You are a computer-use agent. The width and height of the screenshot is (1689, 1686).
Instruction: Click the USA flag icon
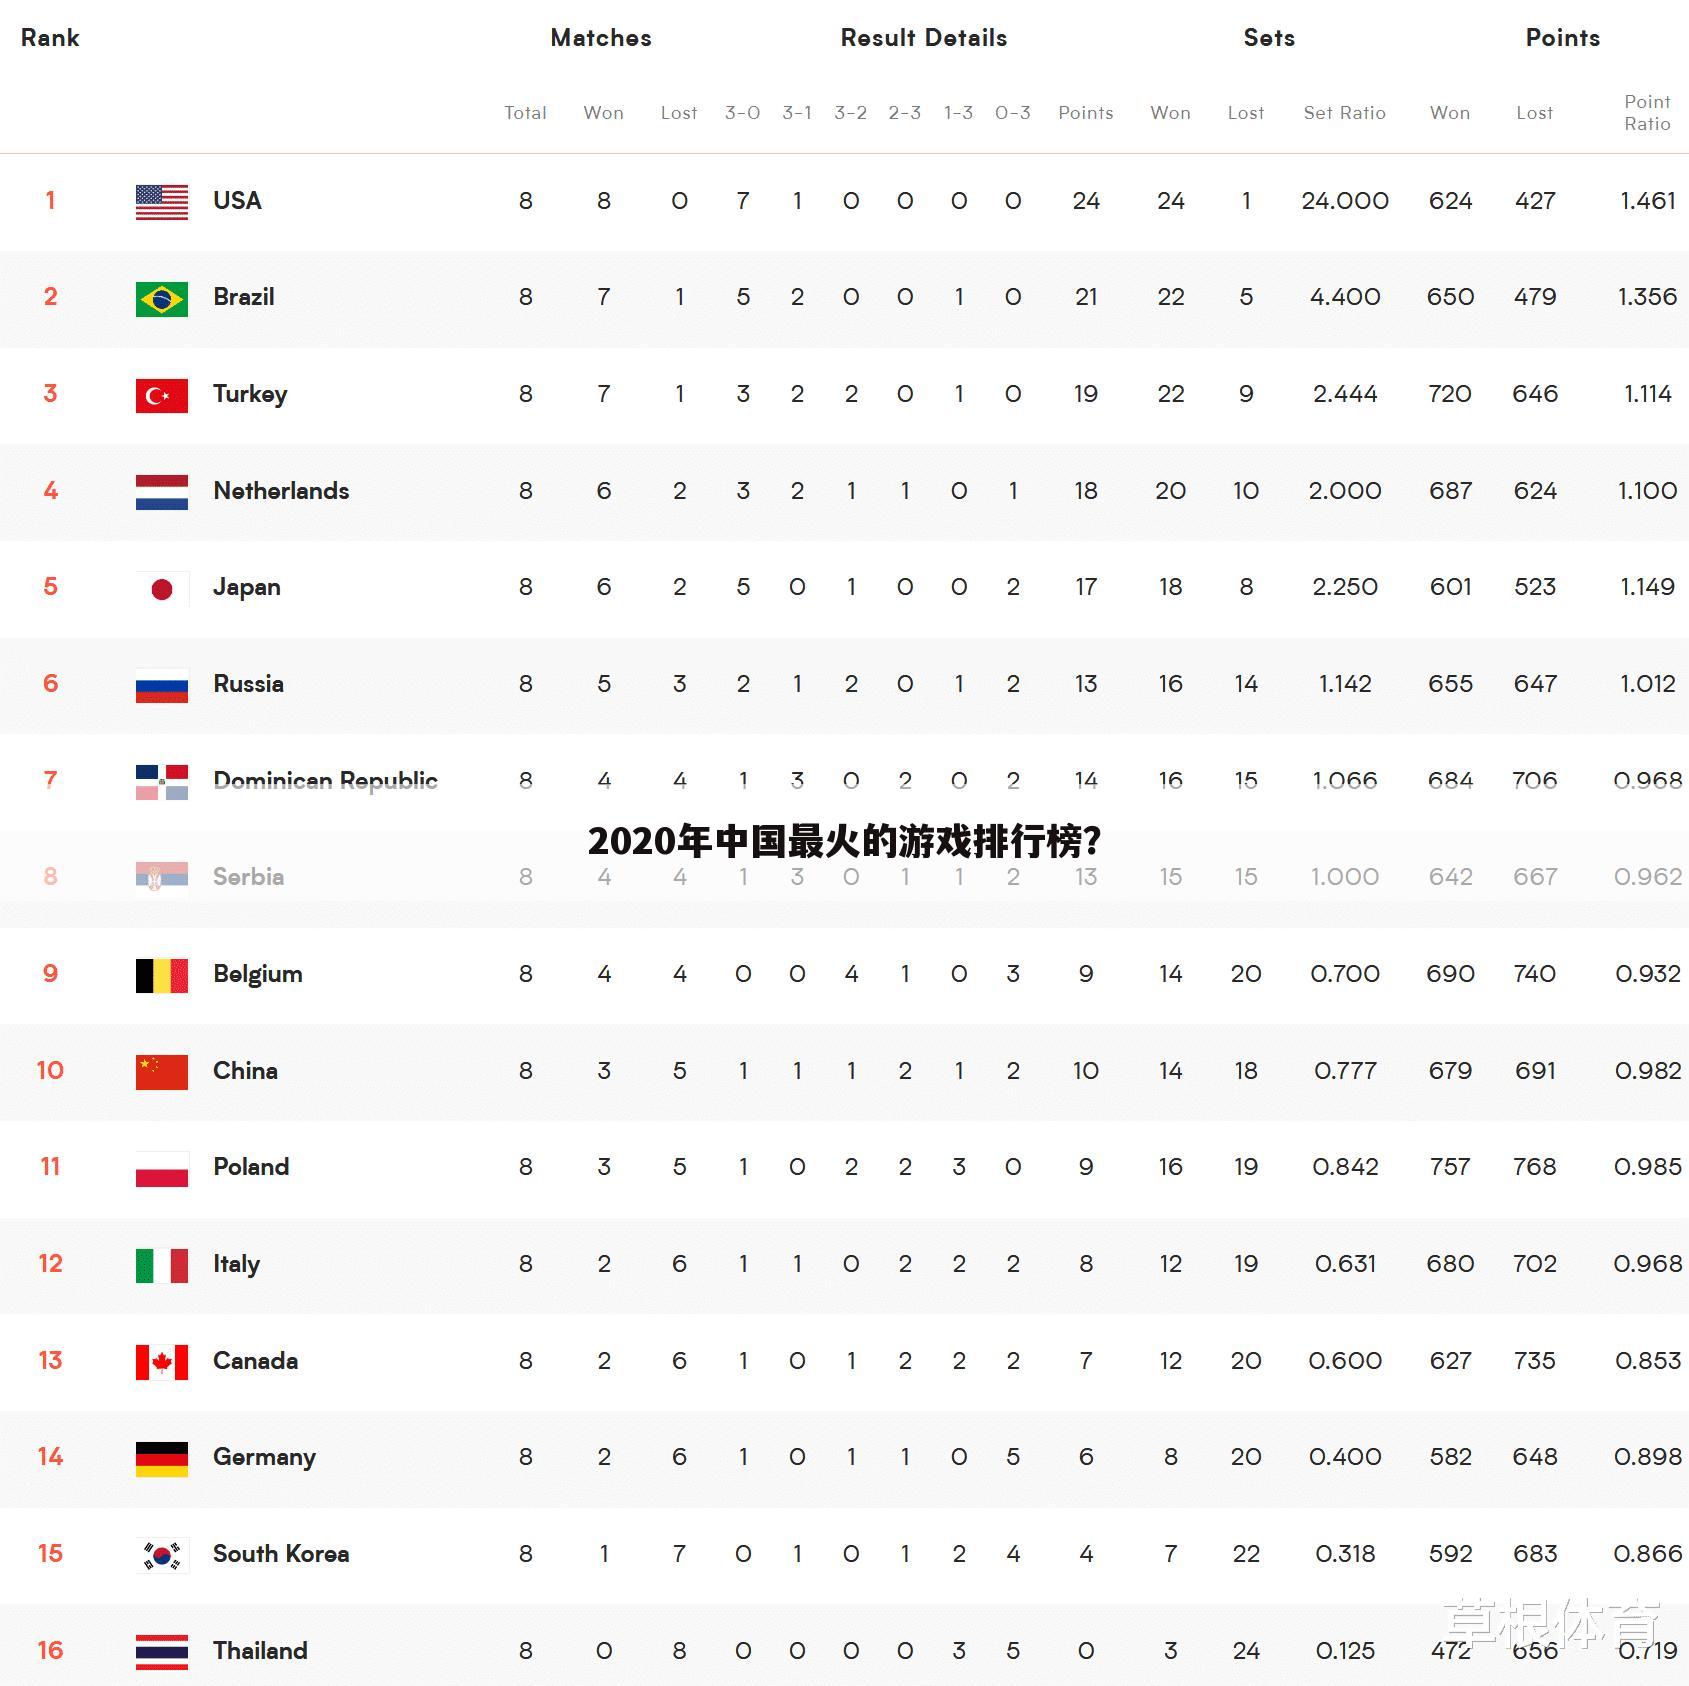162,202
